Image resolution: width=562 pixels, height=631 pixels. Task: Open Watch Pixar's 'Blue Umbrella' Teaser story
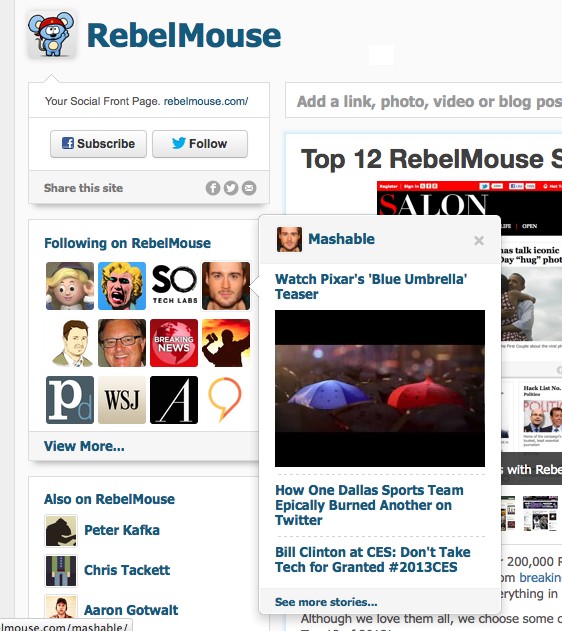click(371, 287)
